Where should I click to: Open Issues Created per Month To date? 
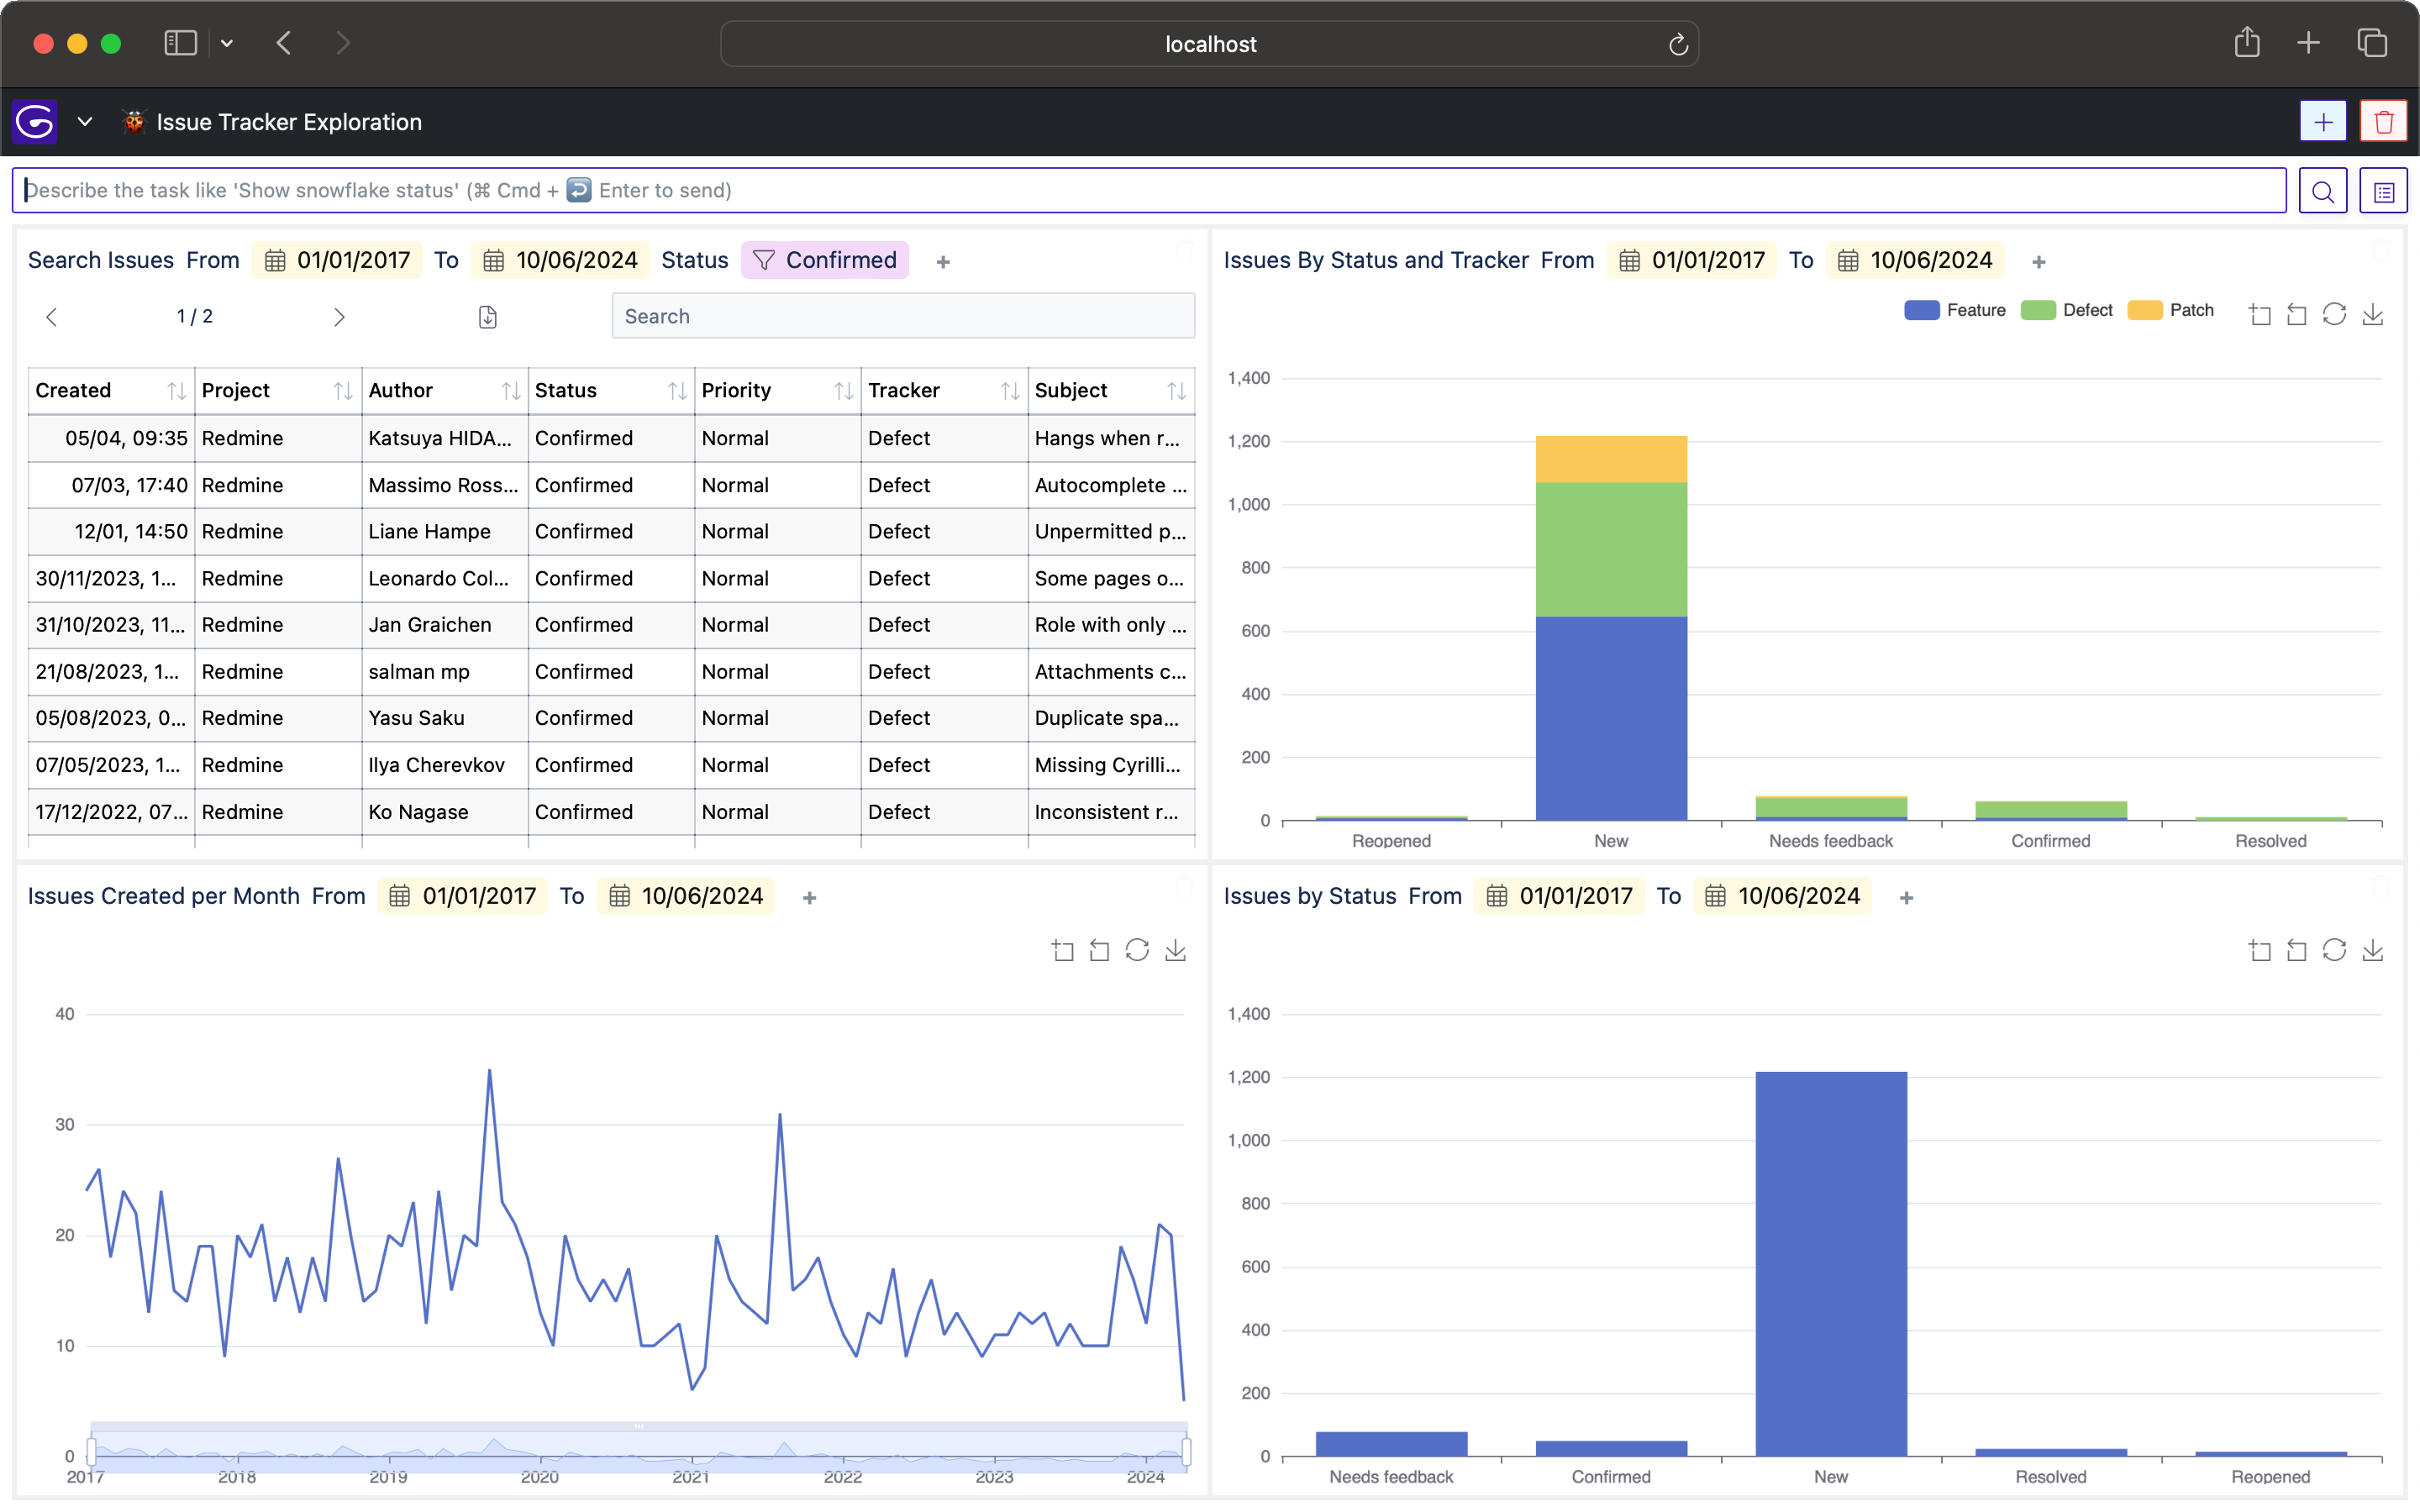(686, 896)
